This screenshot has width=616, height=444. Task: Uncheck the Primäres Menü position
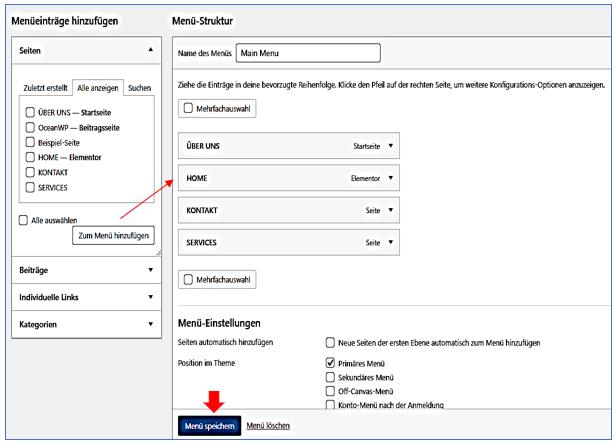(x=332, y=363)
